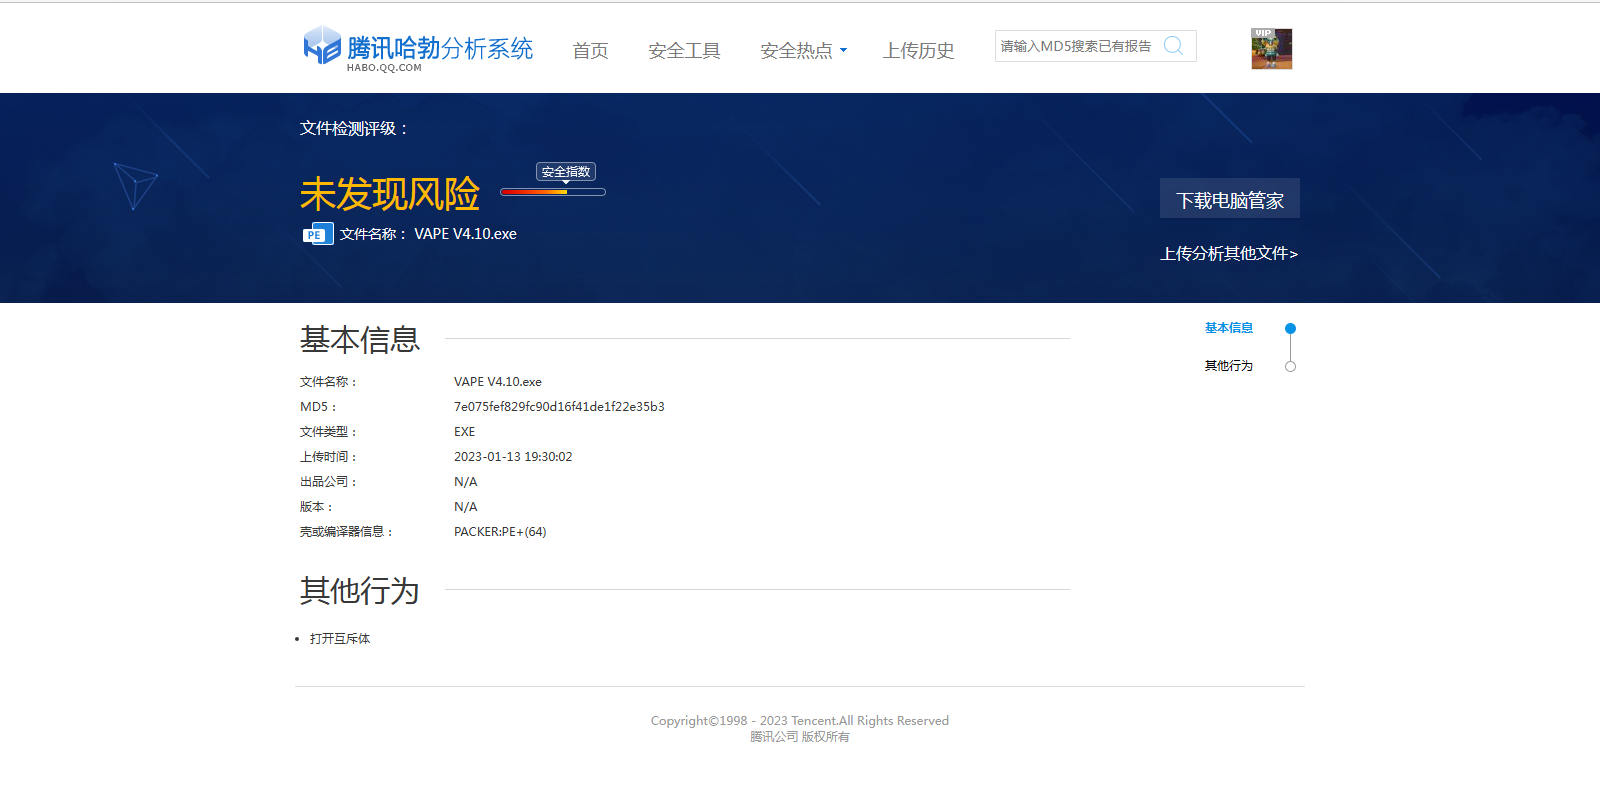
Task: Click PACKER:PE+(64) value
Action: click(500, 532)
